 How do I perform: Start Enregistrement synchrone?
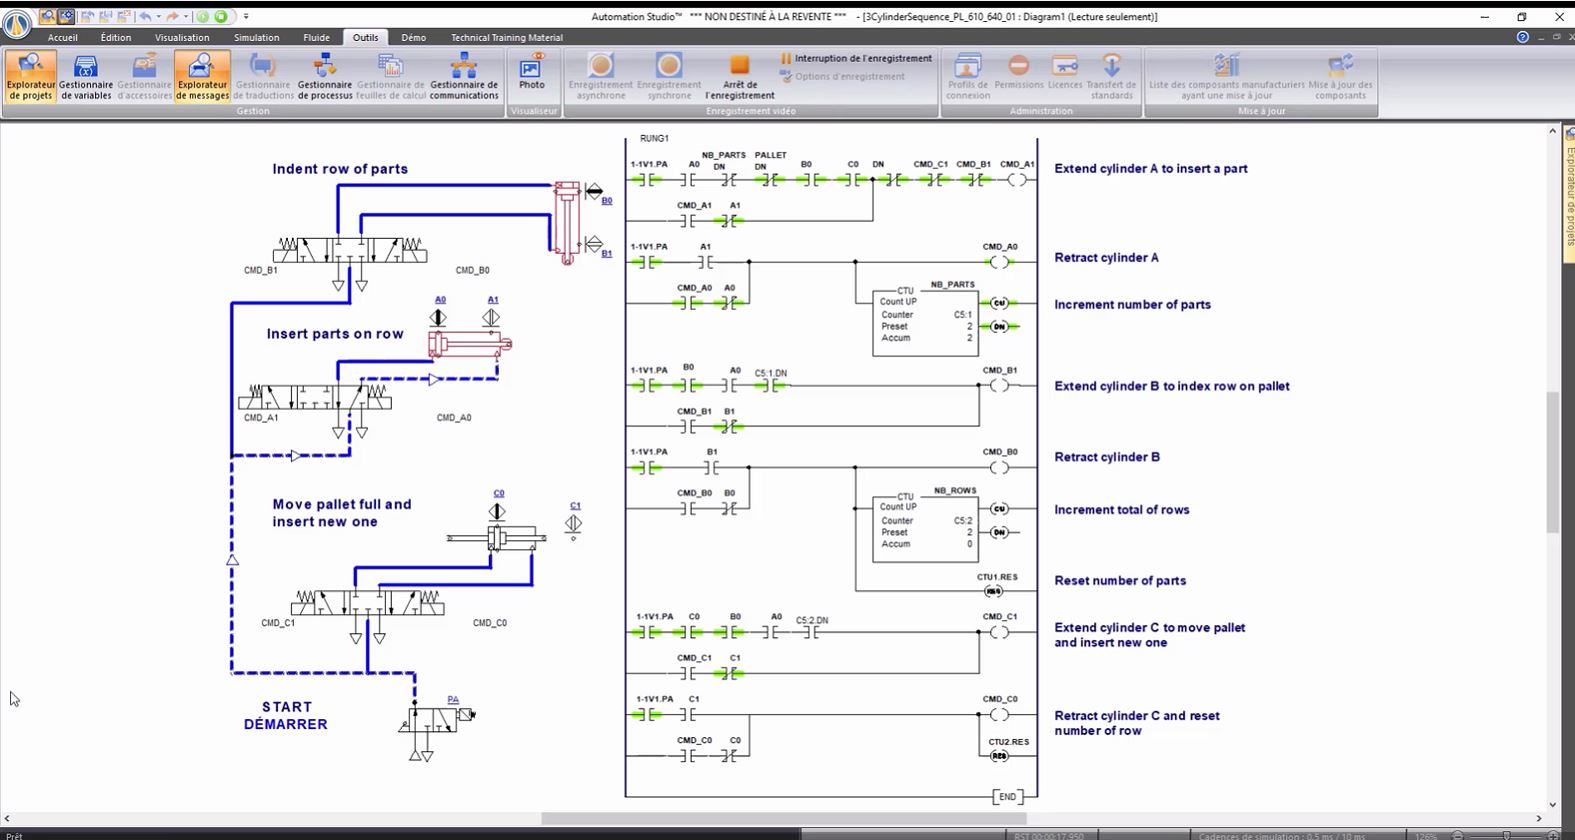click(669, 76)
